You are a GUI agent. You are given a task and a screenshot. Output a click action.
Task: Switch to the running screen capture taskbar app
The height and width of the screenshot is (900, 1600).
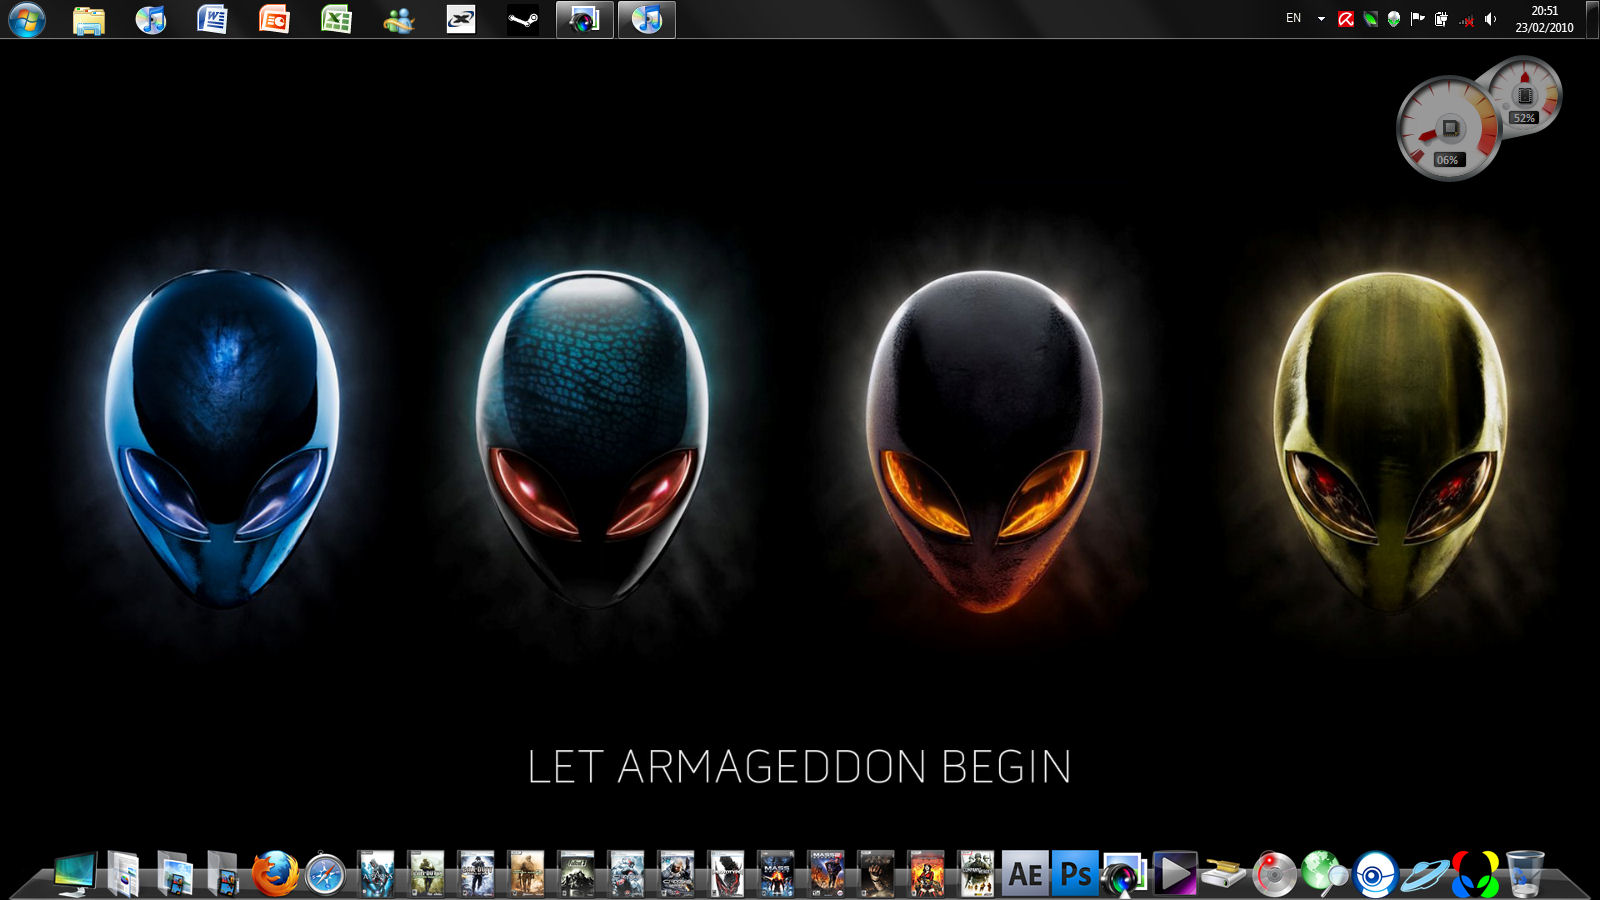[x=585, y=19]
